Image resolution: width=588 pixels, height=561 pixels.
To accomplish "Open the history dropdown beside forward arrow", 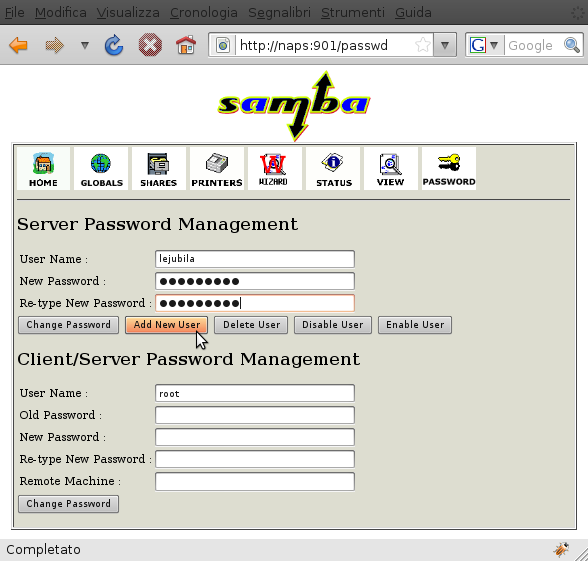I will [85, 46].
